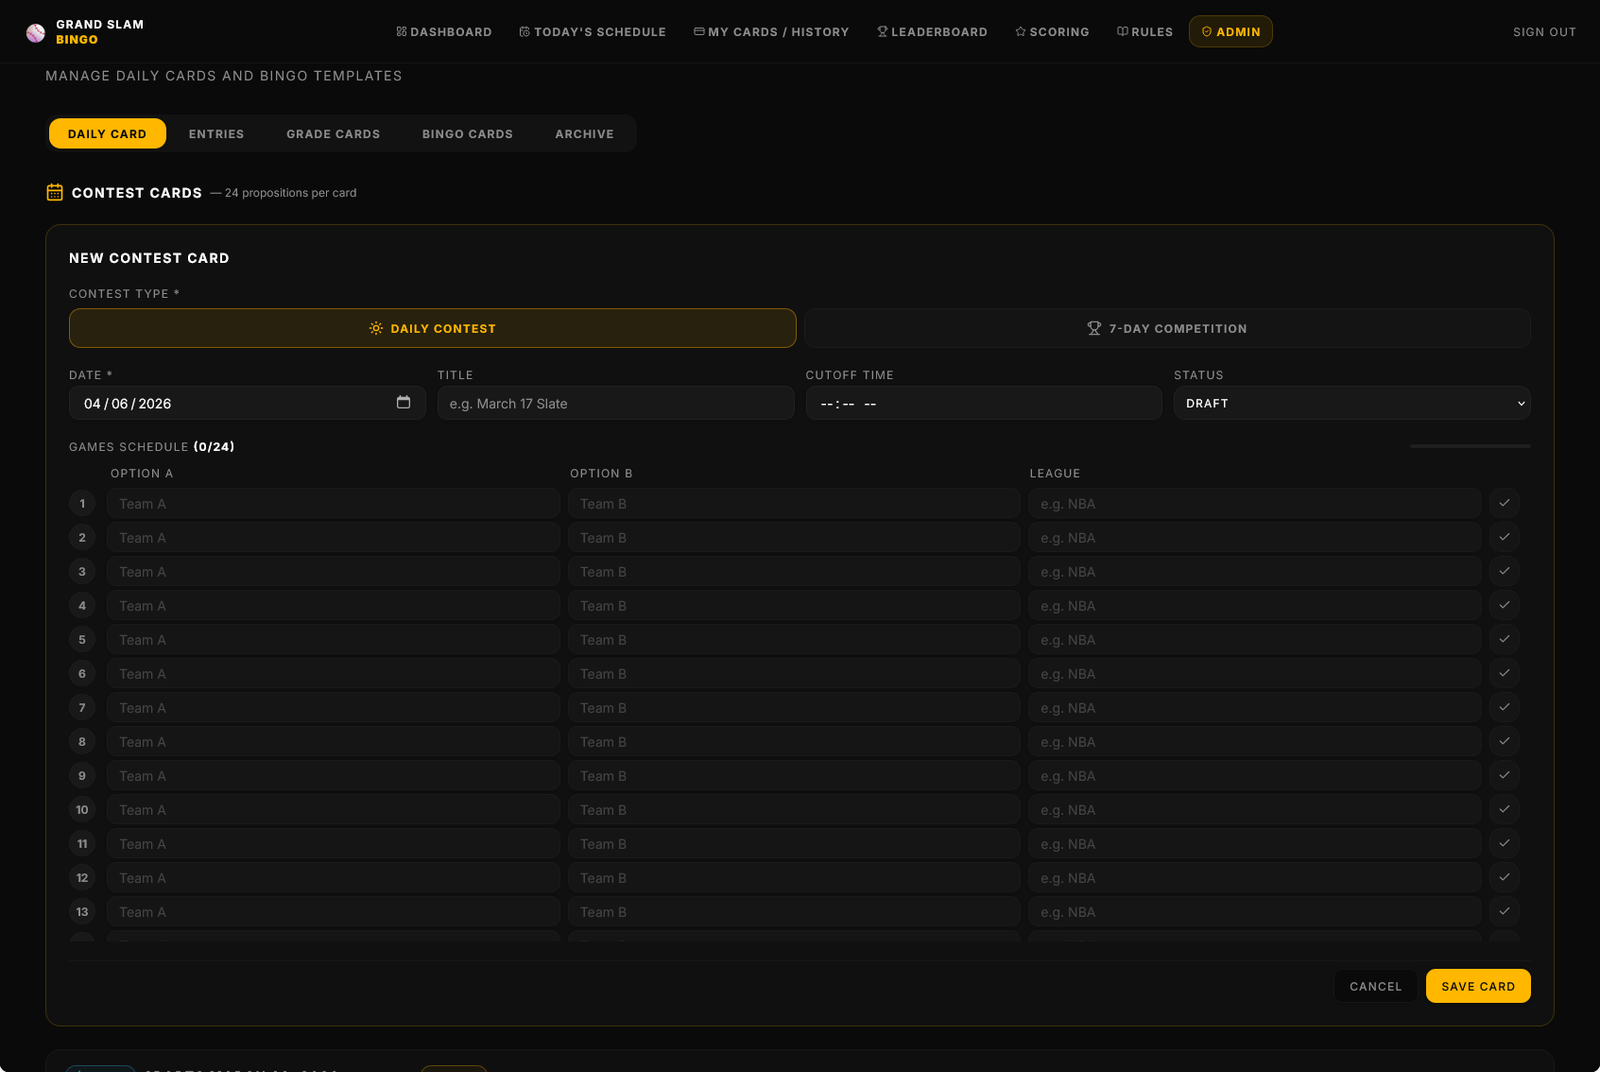Switch to the Grade Cards tab

333,134
